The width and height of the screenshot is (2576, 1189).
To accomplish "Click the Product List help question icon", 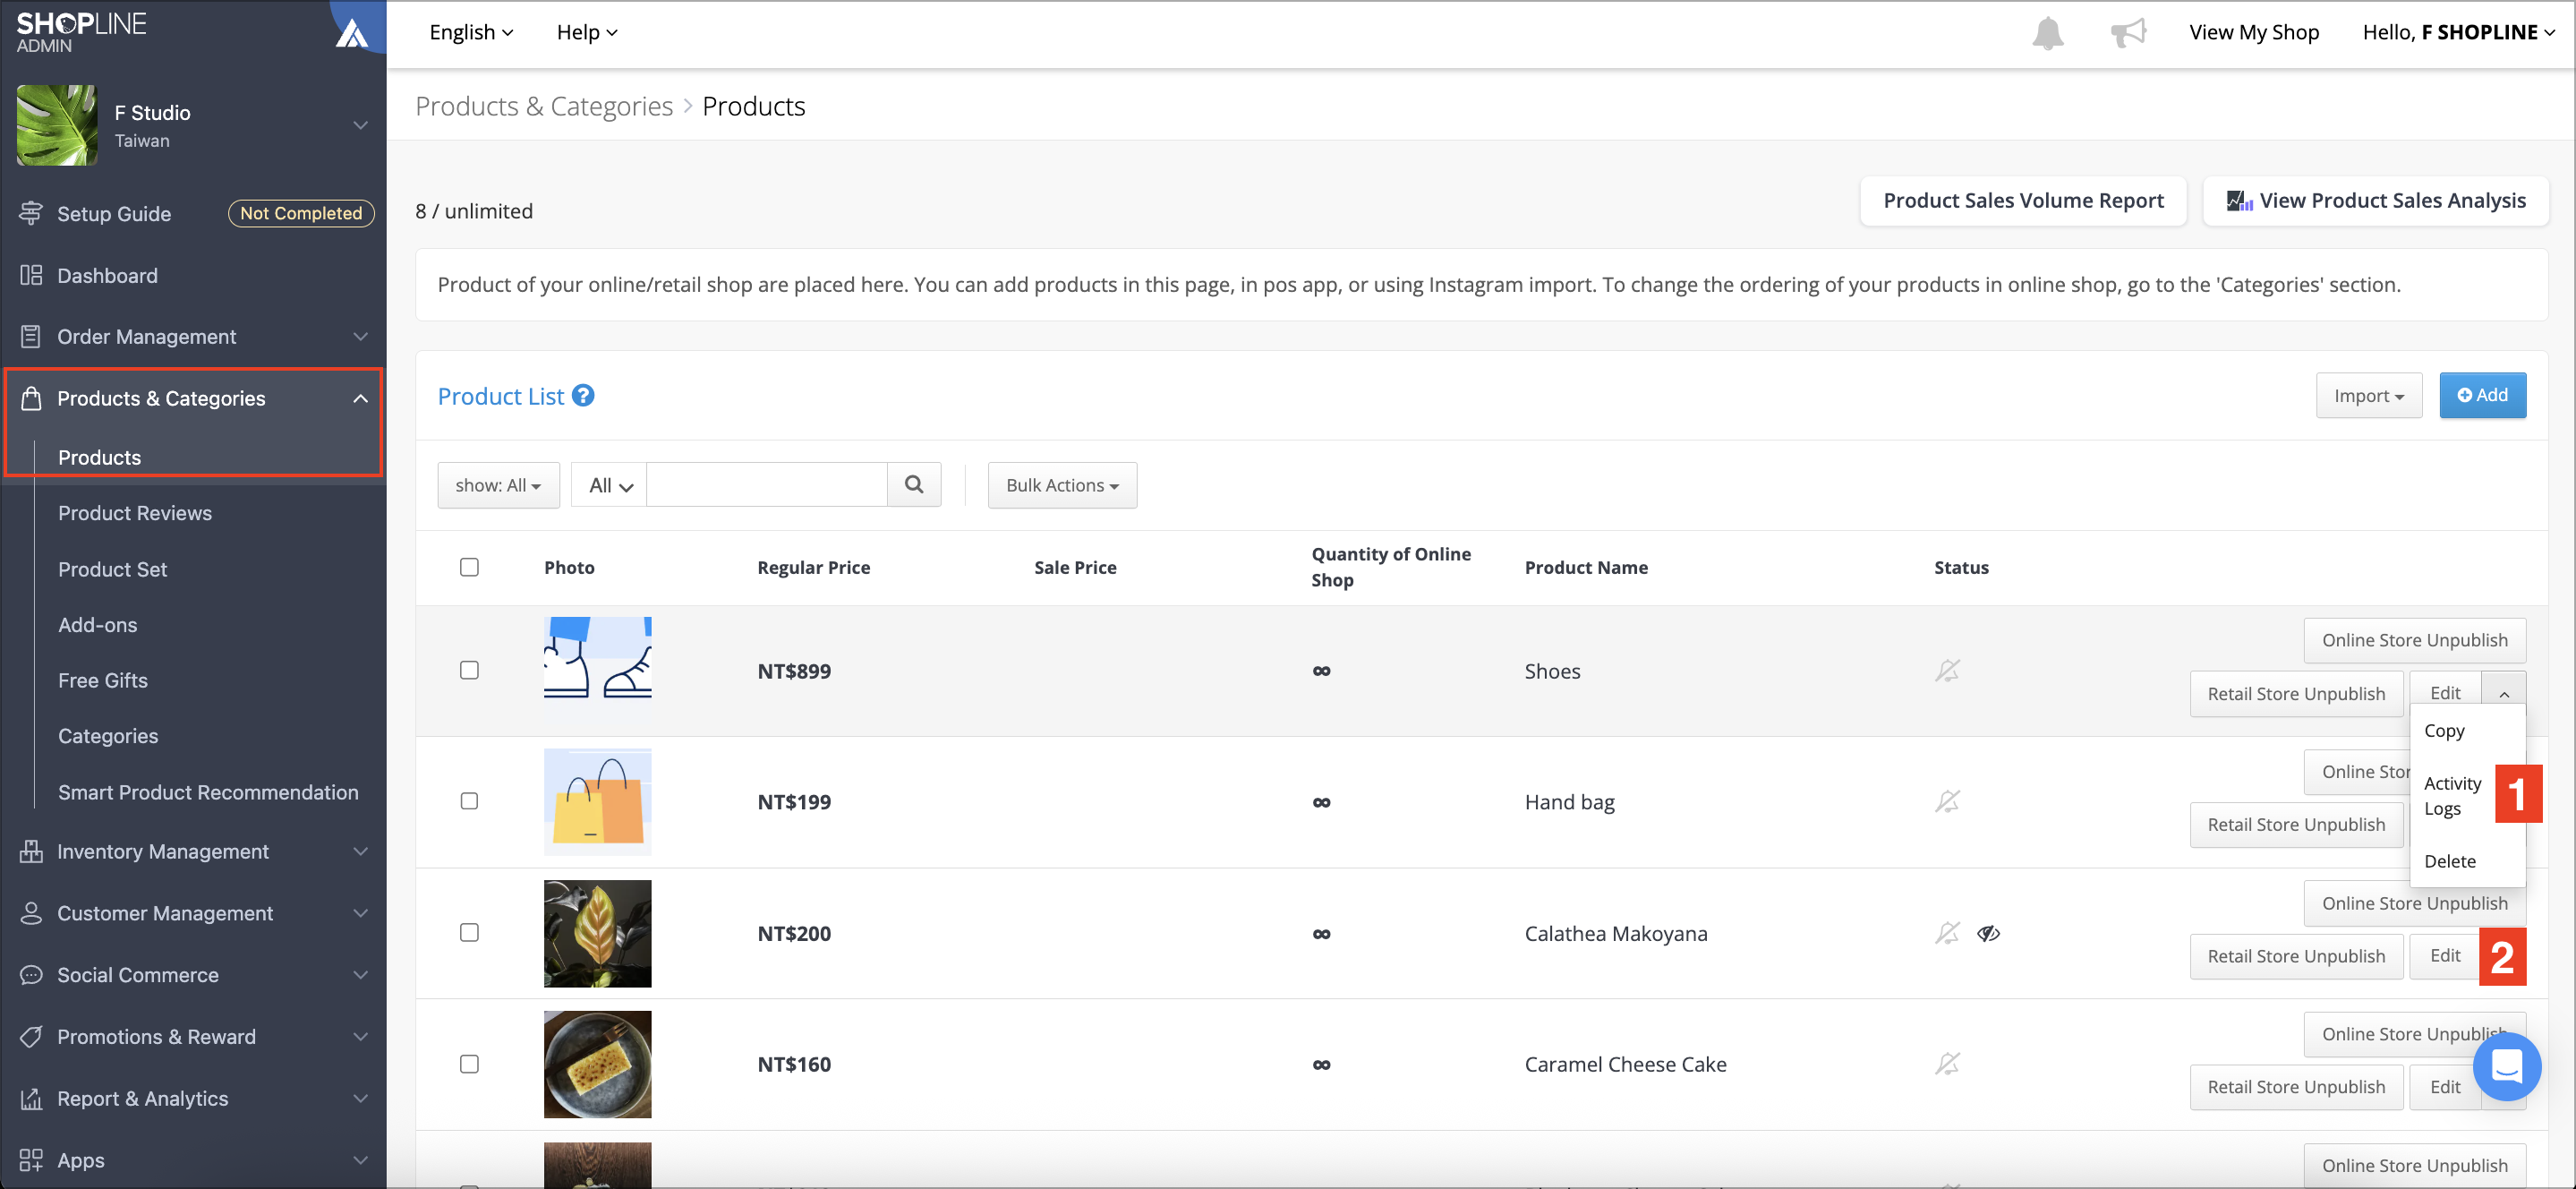I will coord(583,396).
